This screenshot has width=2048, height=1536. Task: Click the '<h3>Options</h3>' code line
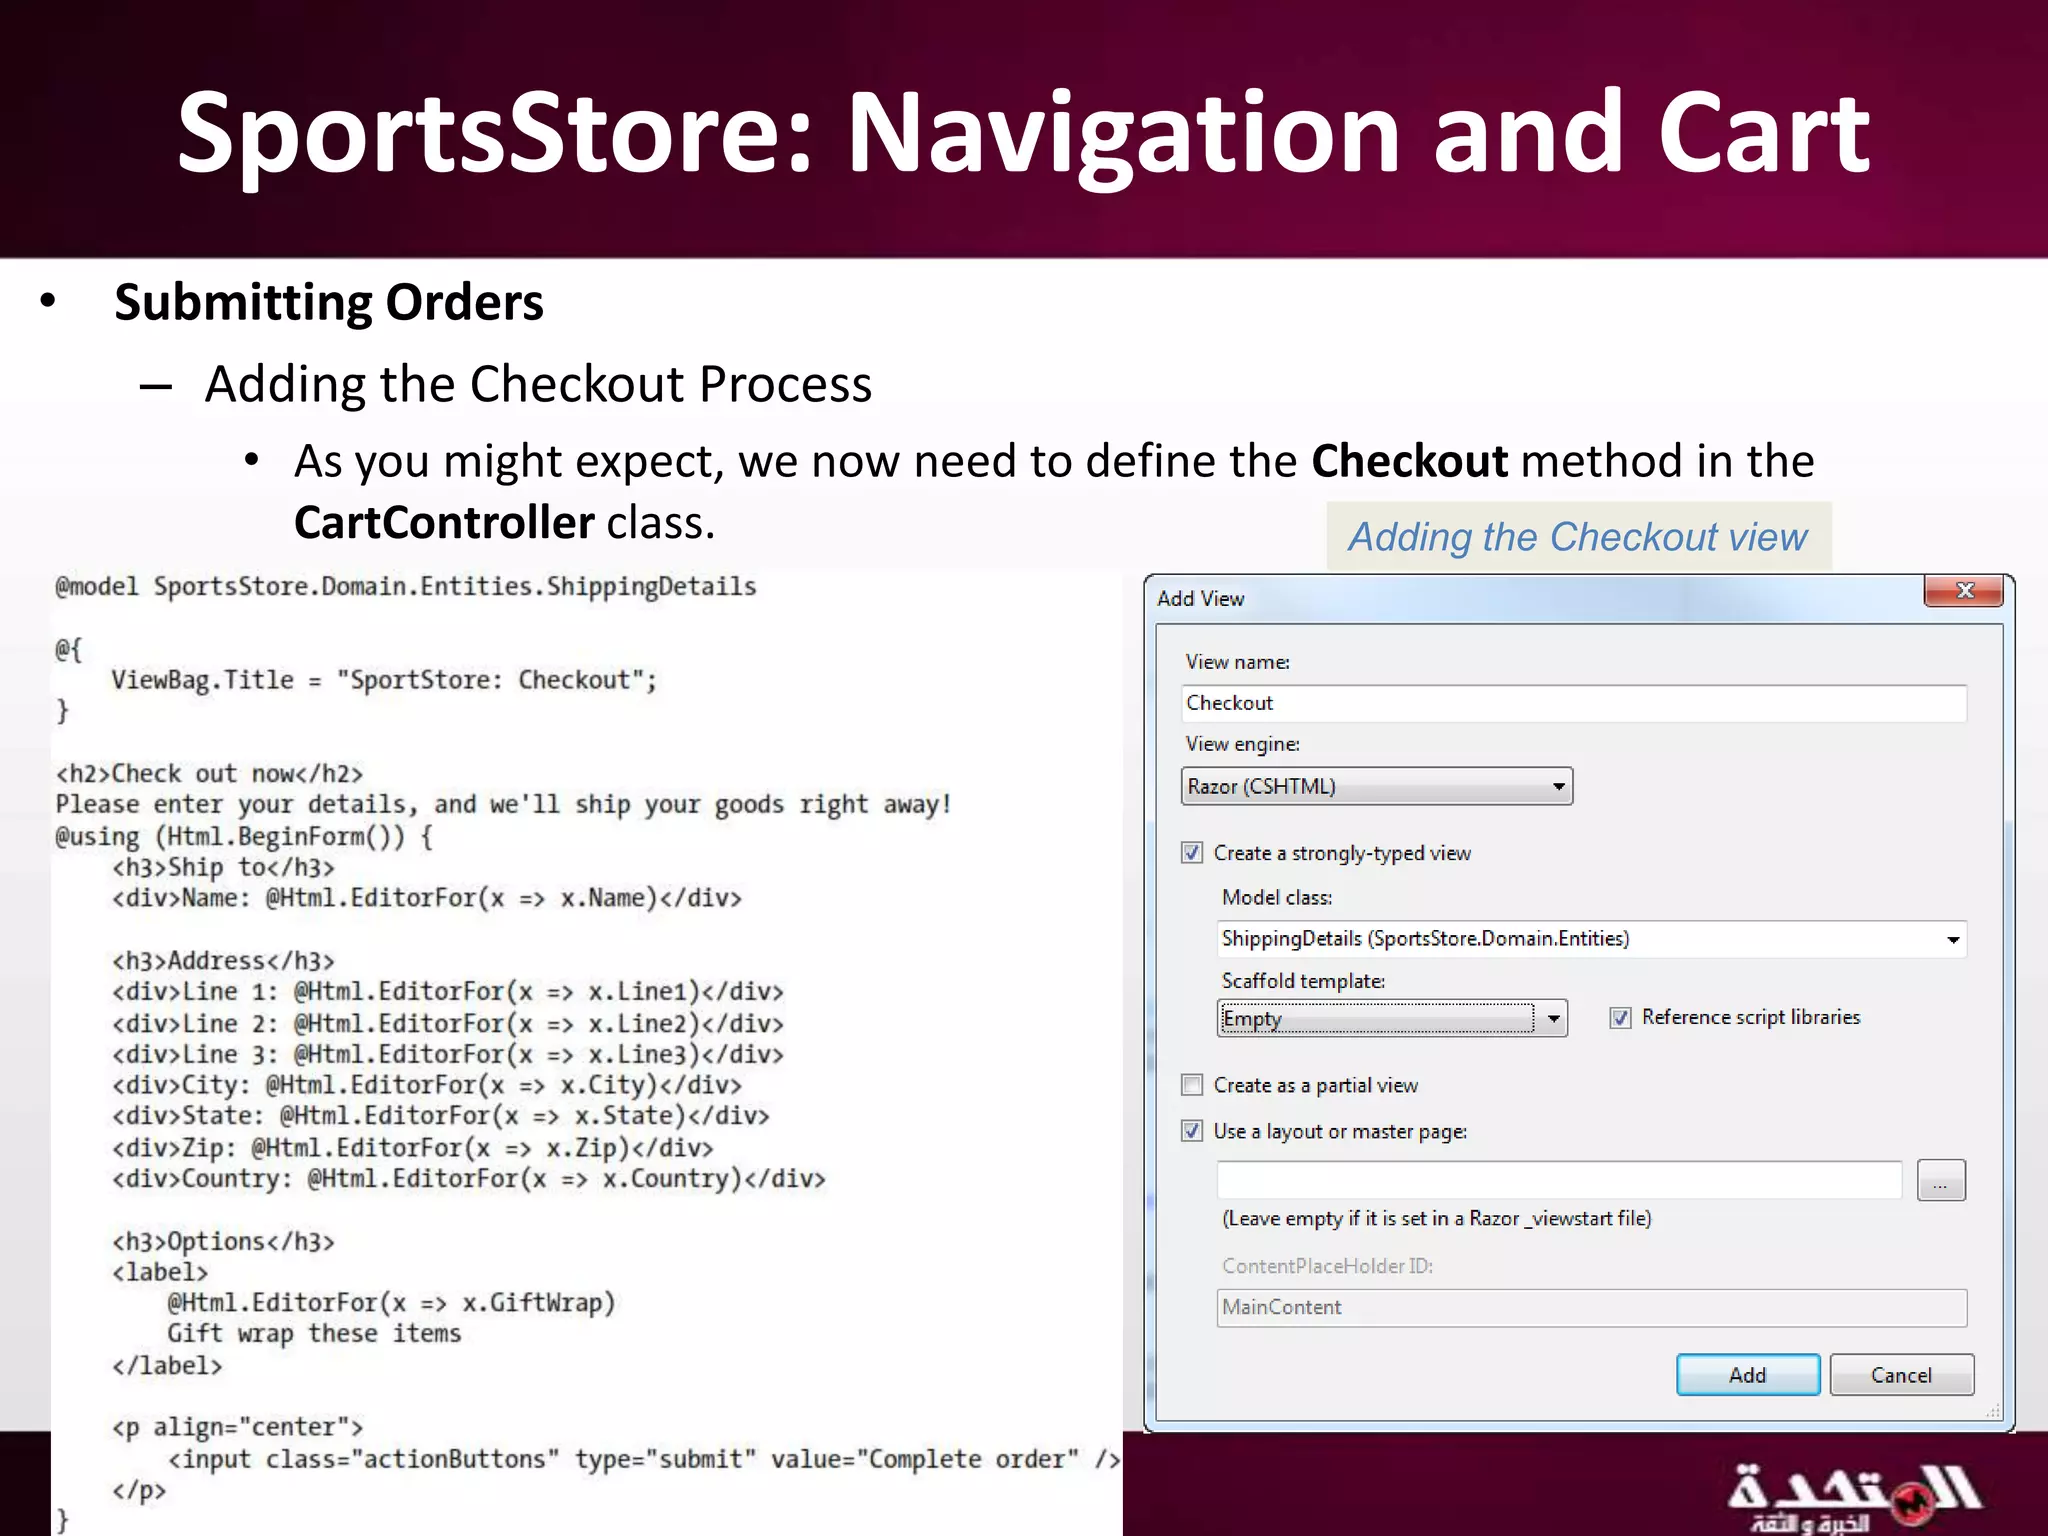pyautogui.click(x=223, y=1242)
